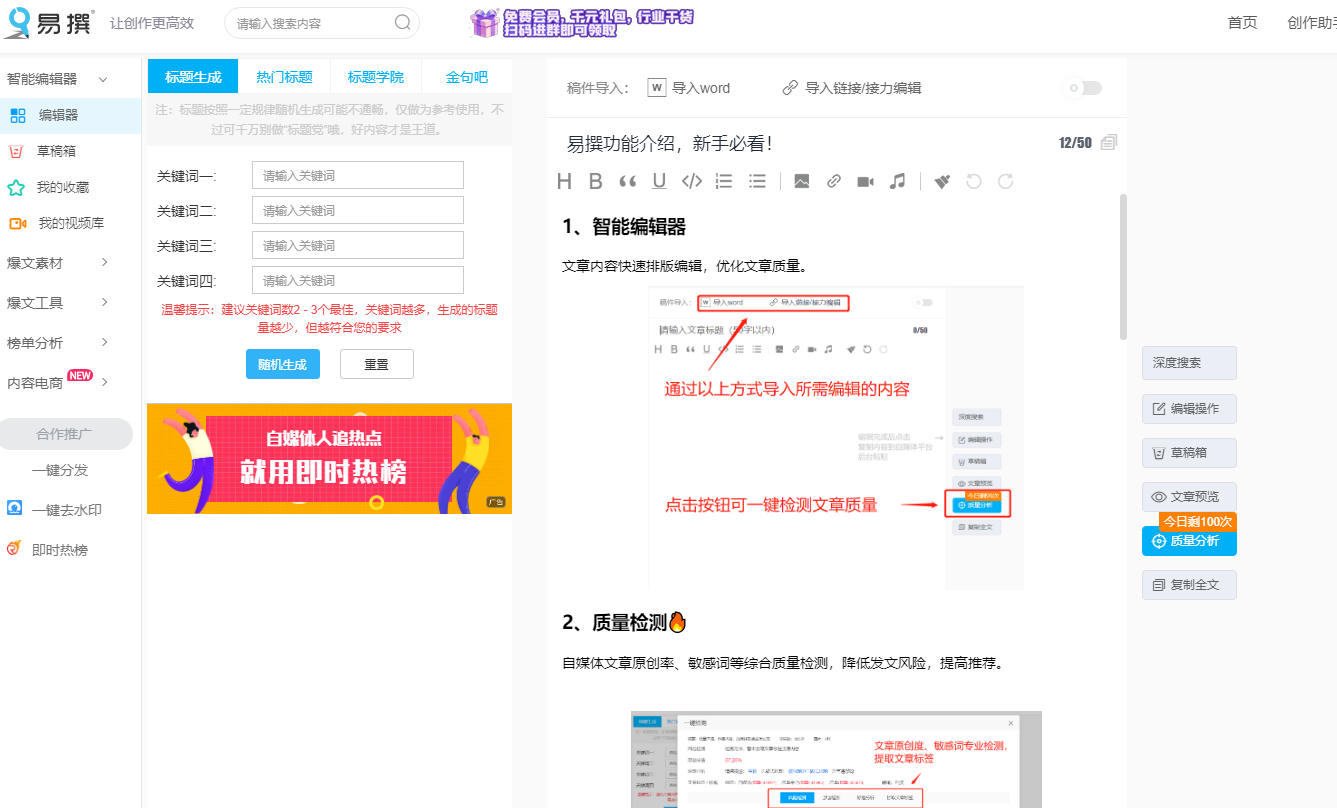Viewport: 1337px width, 808px height.
Task: Toggle underline formatting in toolbar
Action: pos(661,181)
